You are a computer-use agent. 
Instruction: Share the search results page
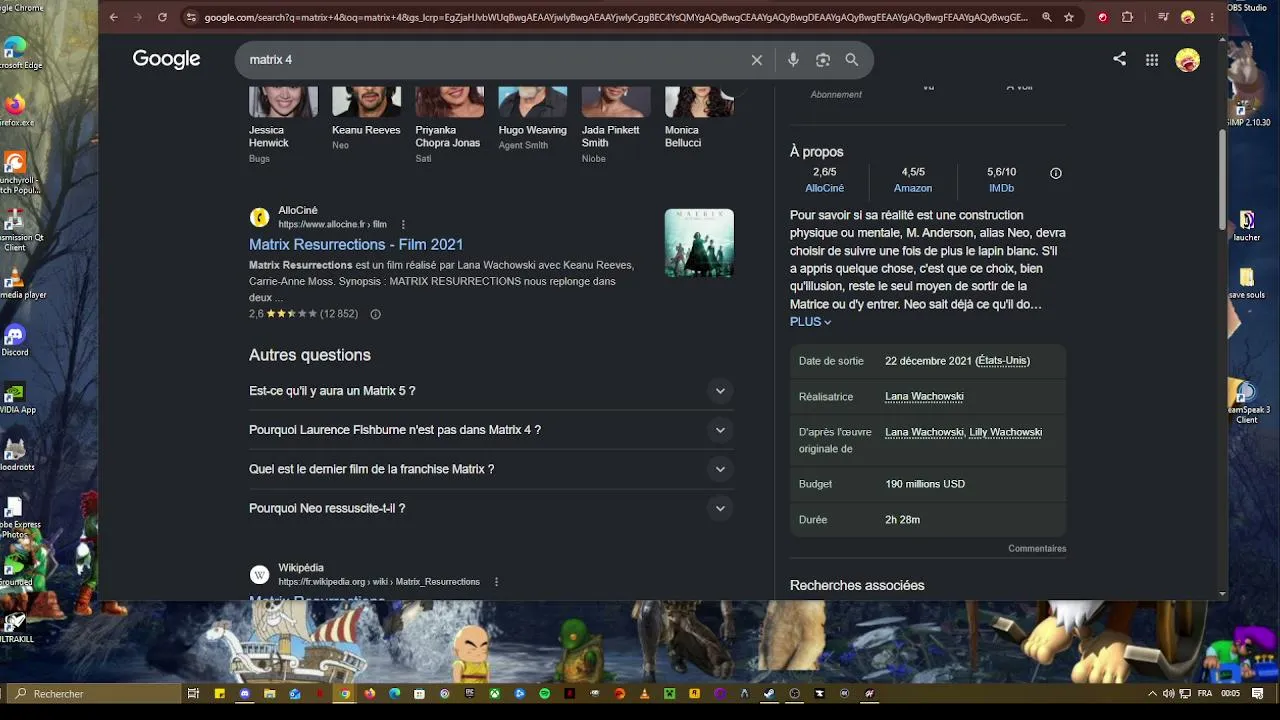pos(1119,59)
